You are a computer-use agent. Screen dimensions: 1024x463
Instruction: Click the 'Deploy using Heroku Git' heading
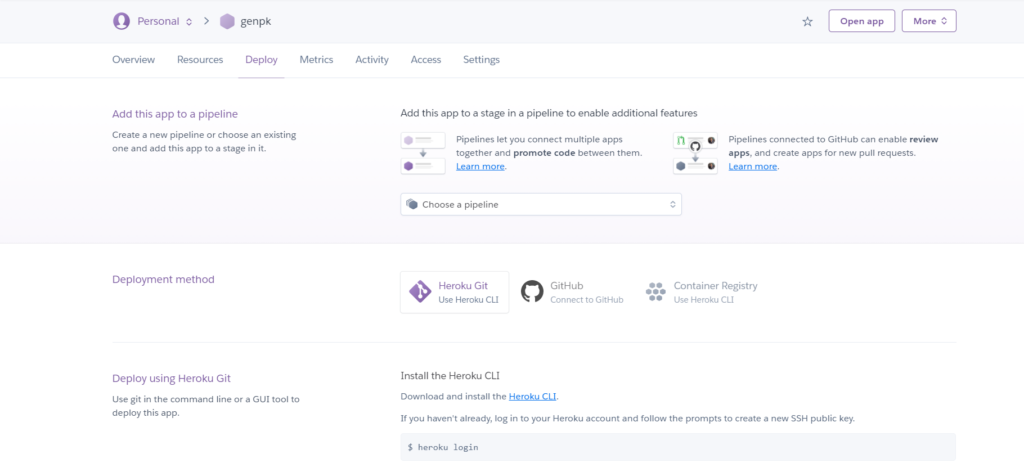[171, 378]
